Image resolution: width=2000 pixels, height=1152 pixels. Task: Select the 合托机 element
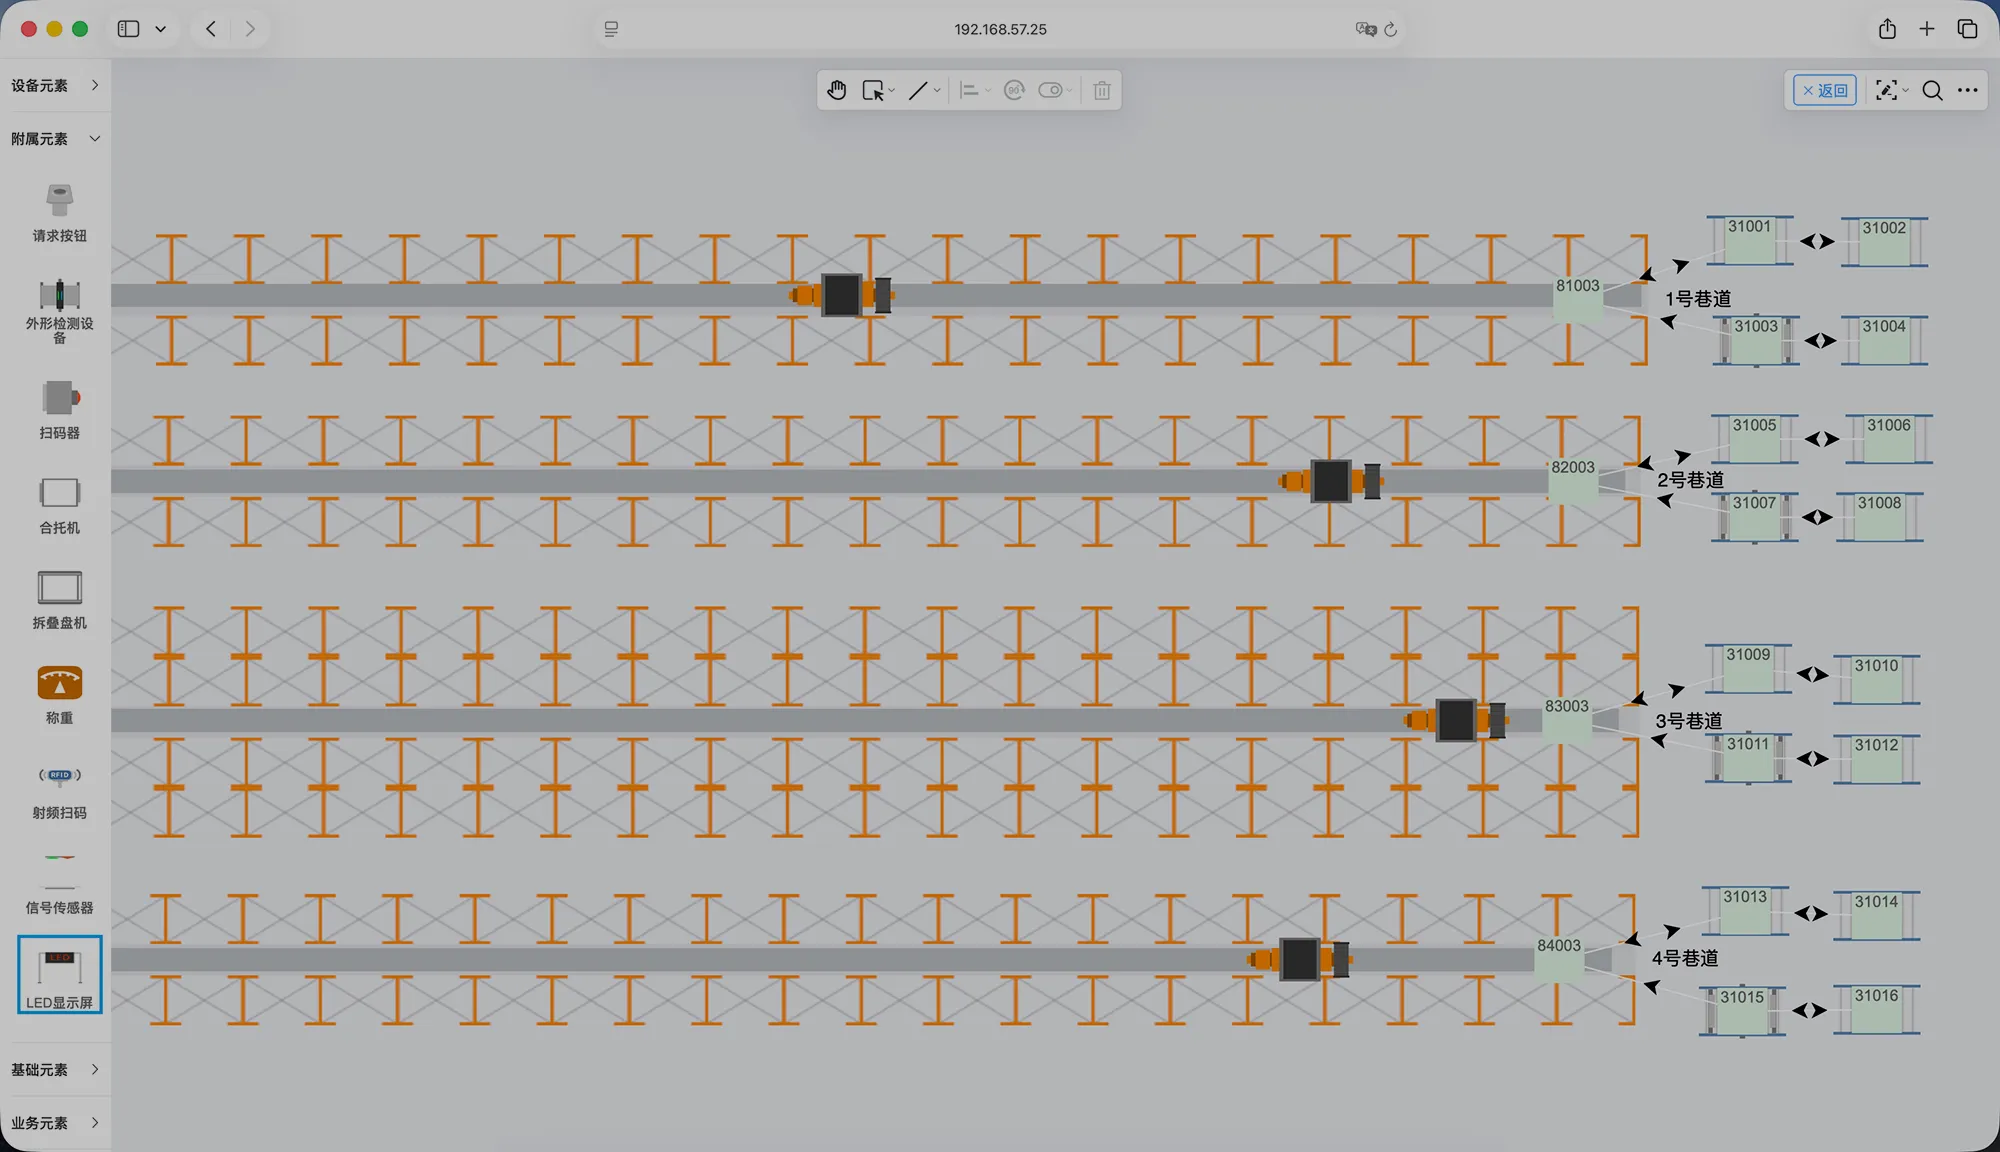tap(59, 505)
